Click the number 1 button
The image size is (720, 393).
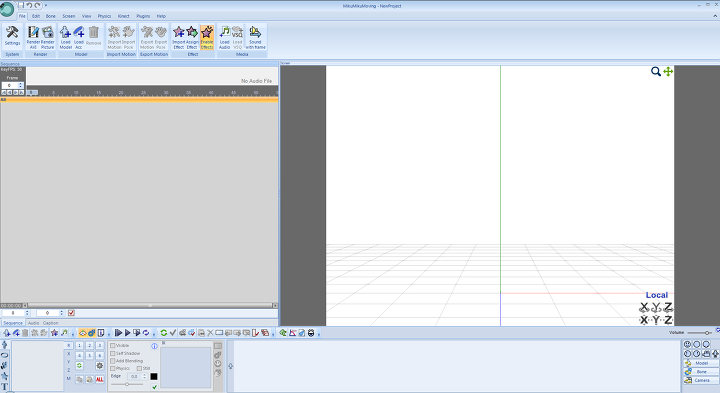[x=79, y=345]
